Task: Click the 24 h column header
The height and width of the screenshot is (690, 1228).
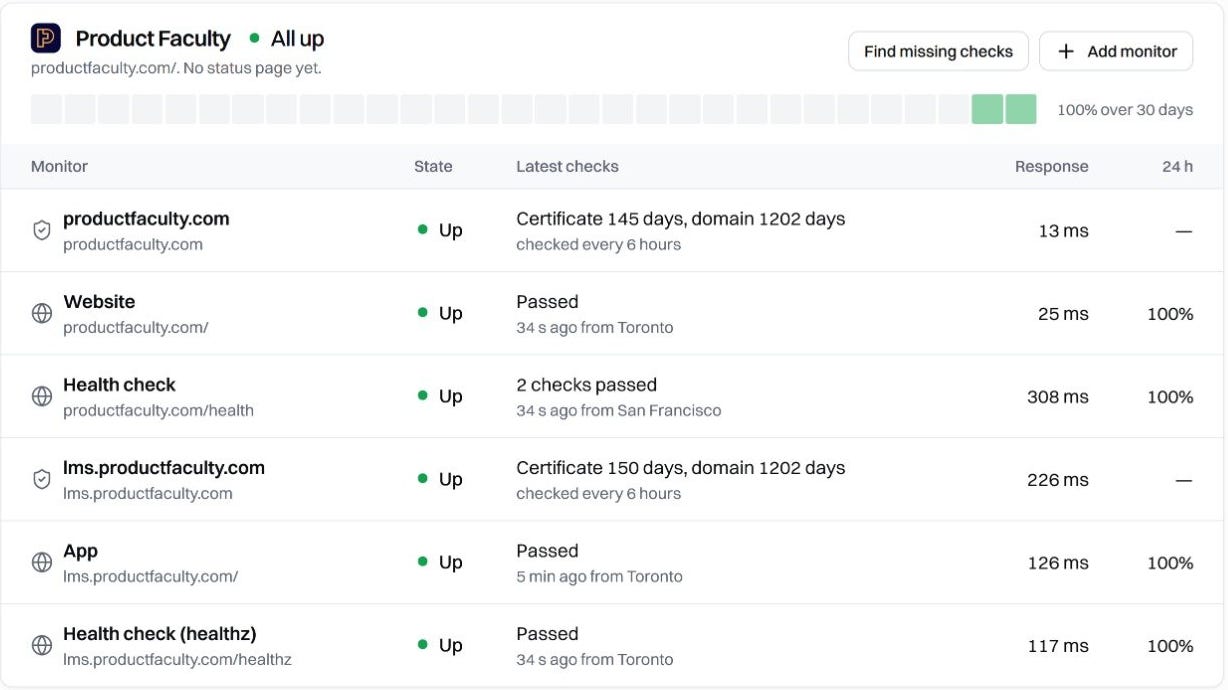Action: [x=1177, y=167]
